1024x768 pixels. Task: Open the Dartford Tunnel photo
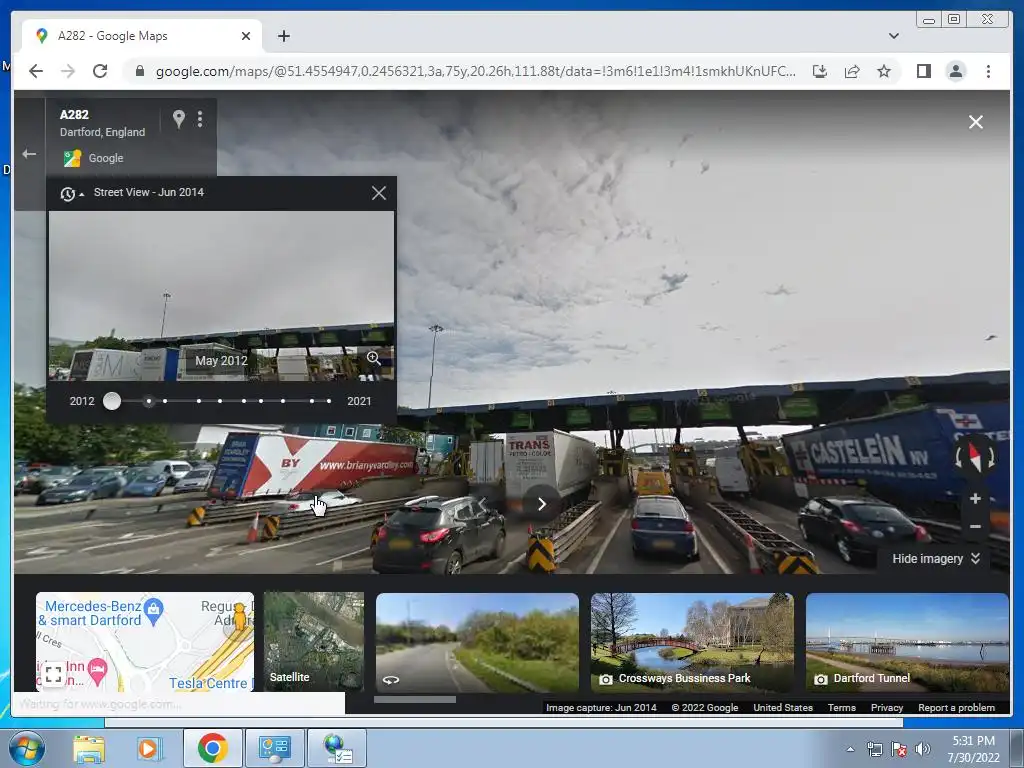(907, 642)
